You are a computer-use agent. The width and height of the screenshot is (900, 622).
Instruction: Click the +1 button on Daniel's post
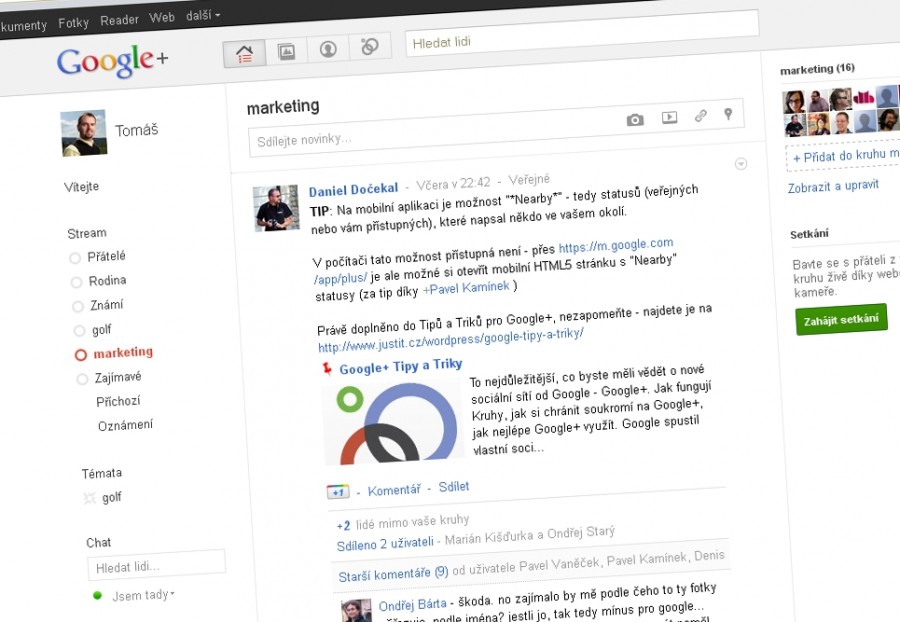coord(338,492)
